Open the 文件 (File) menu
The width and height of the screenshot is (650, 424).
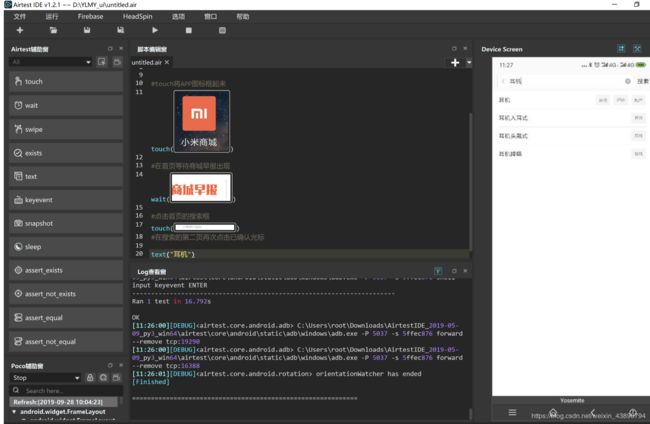[x=19, y=17]
